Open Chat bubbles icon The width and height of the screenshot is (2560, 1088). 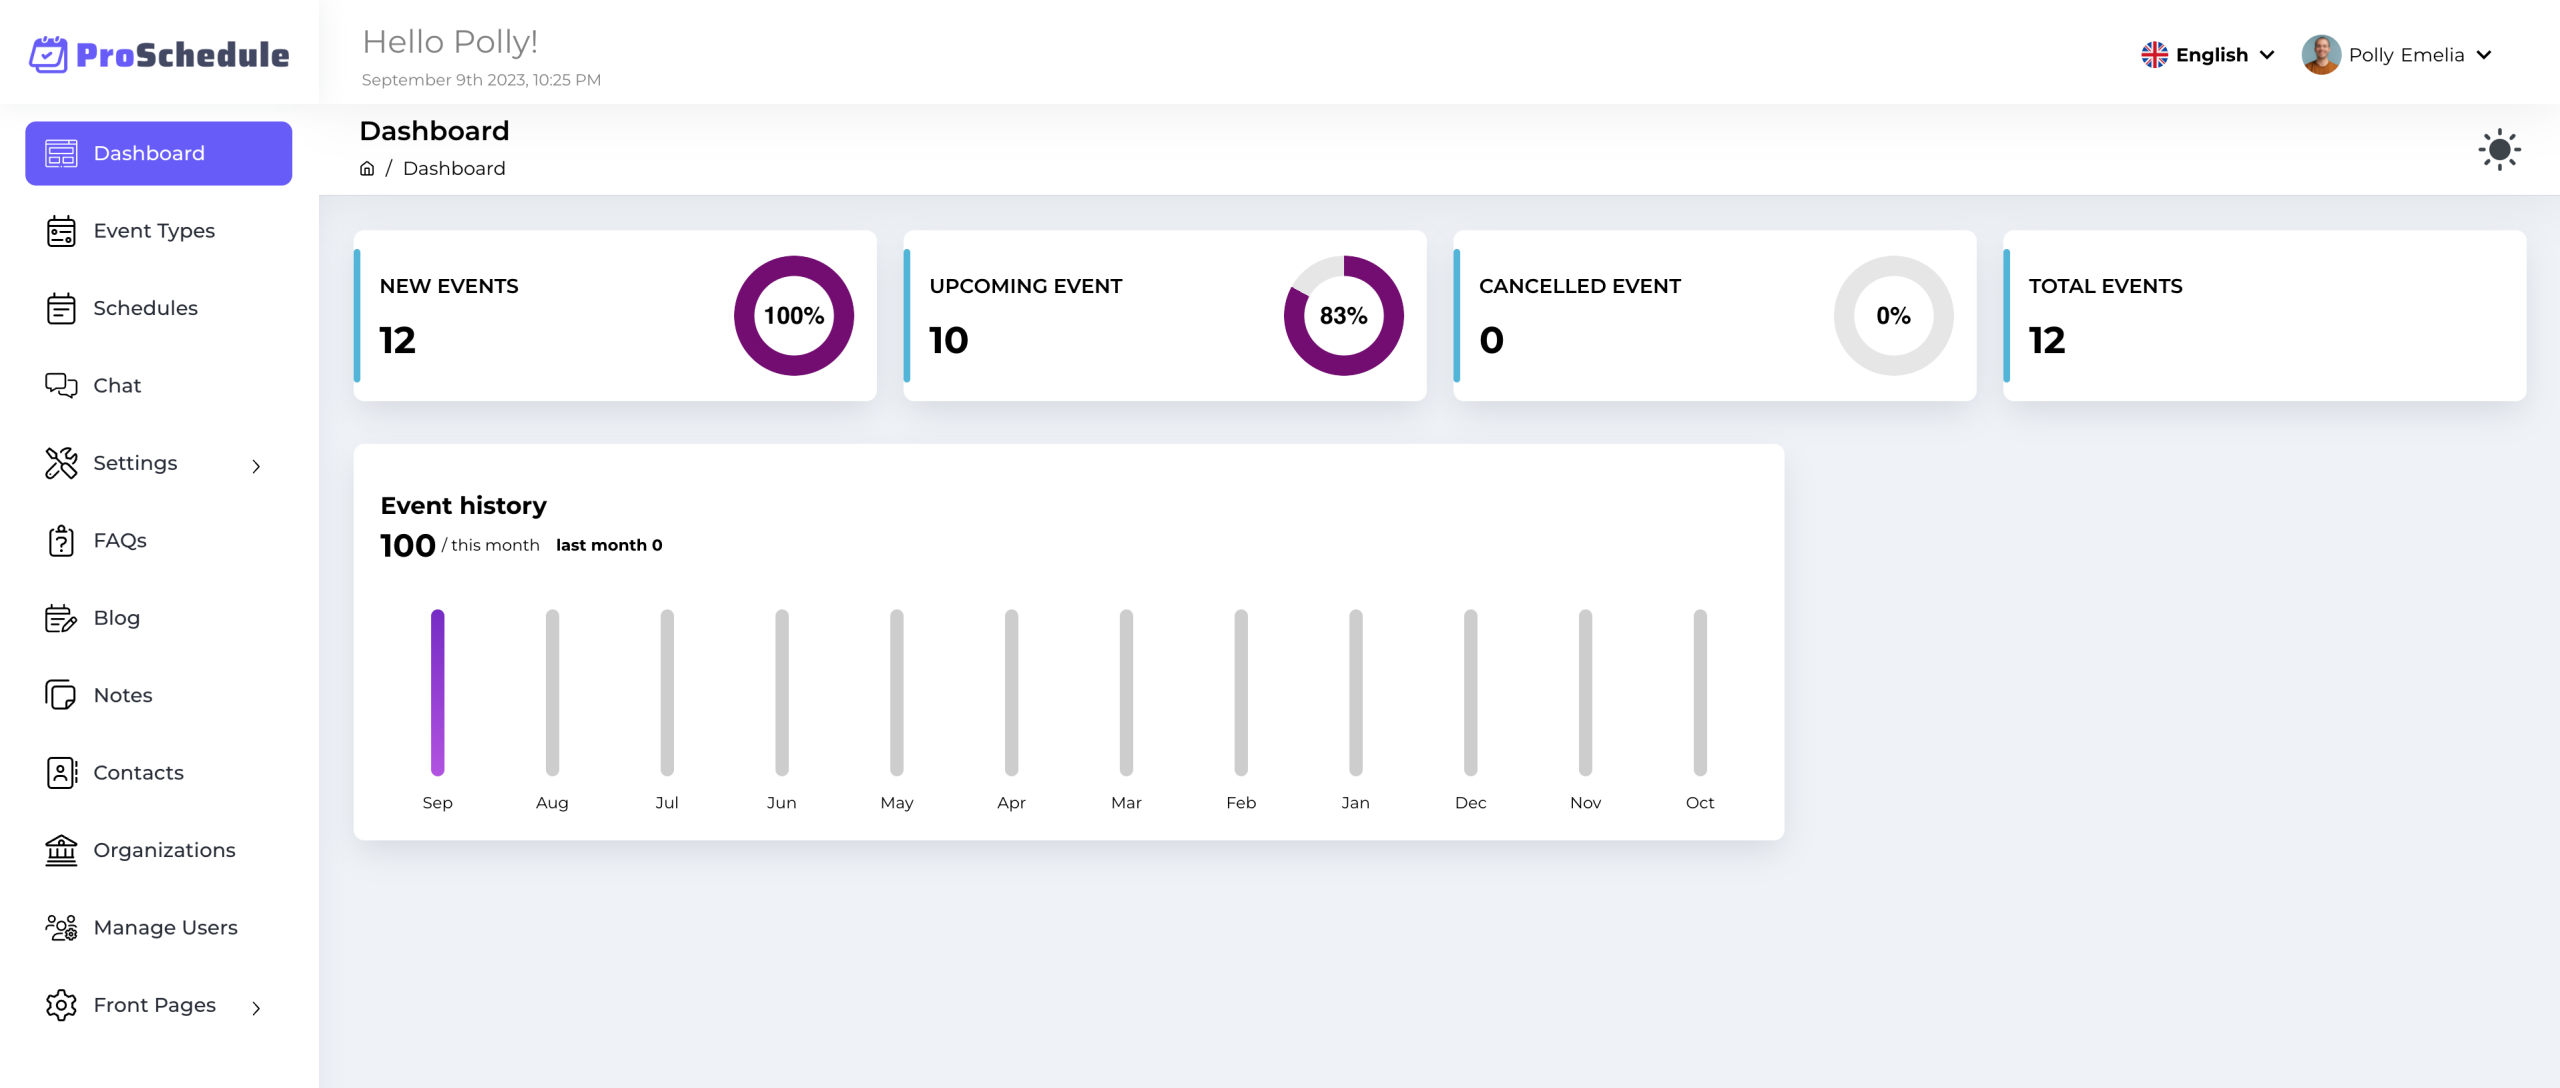coord(61,386)
